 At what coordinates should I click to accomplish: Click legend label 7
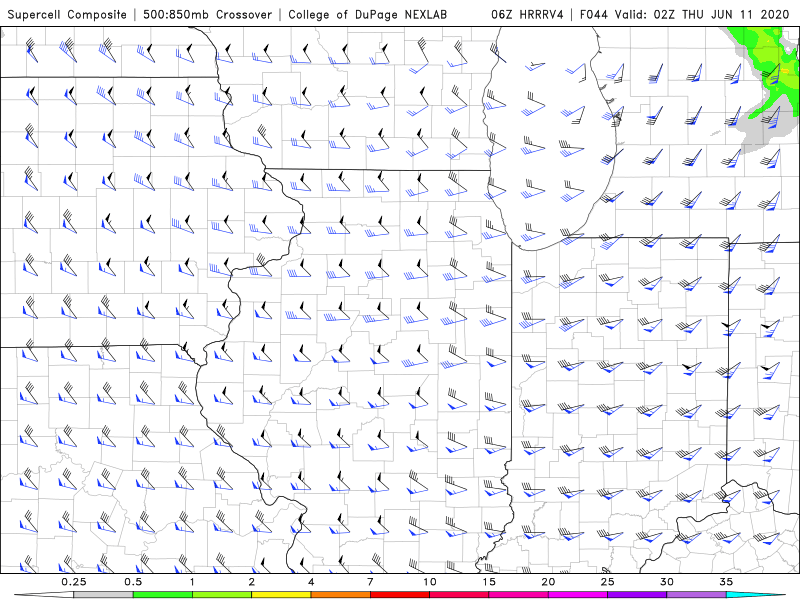click(x=370, y=582)
